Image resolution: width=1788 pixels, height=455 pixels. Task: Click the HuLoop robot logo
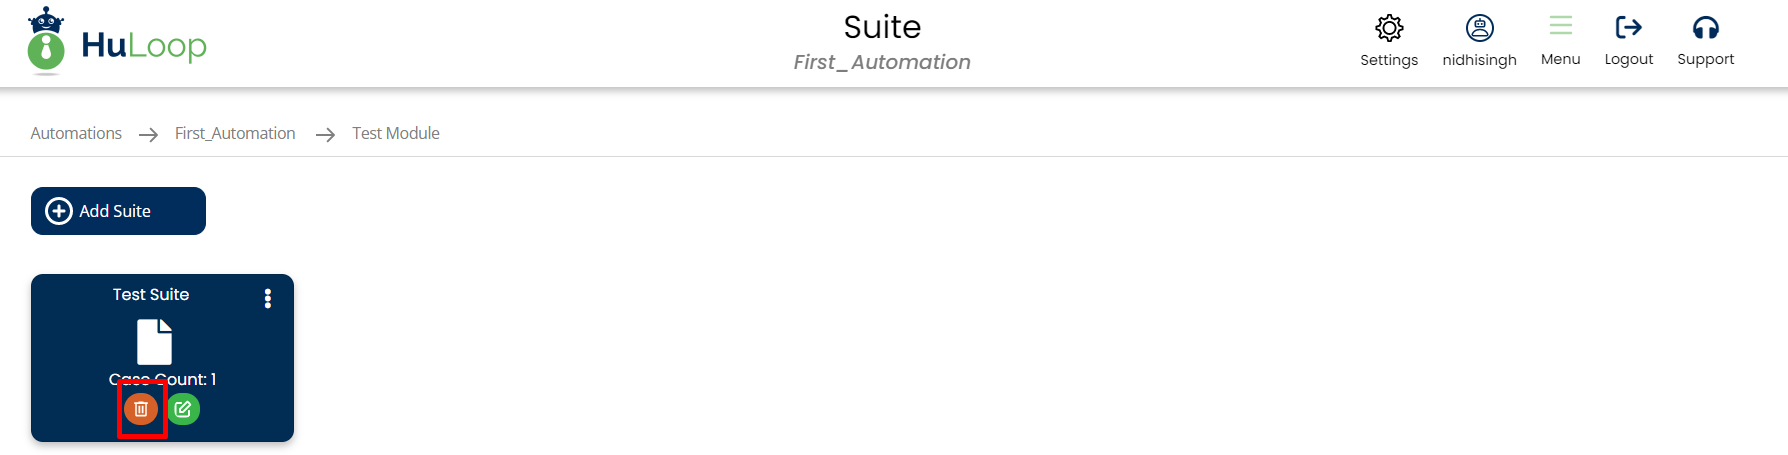46,42
